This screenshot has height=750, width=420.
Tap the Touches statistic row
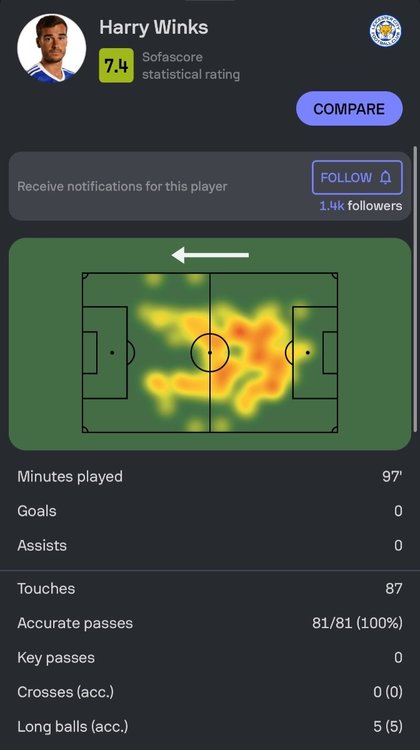point(210,588)
